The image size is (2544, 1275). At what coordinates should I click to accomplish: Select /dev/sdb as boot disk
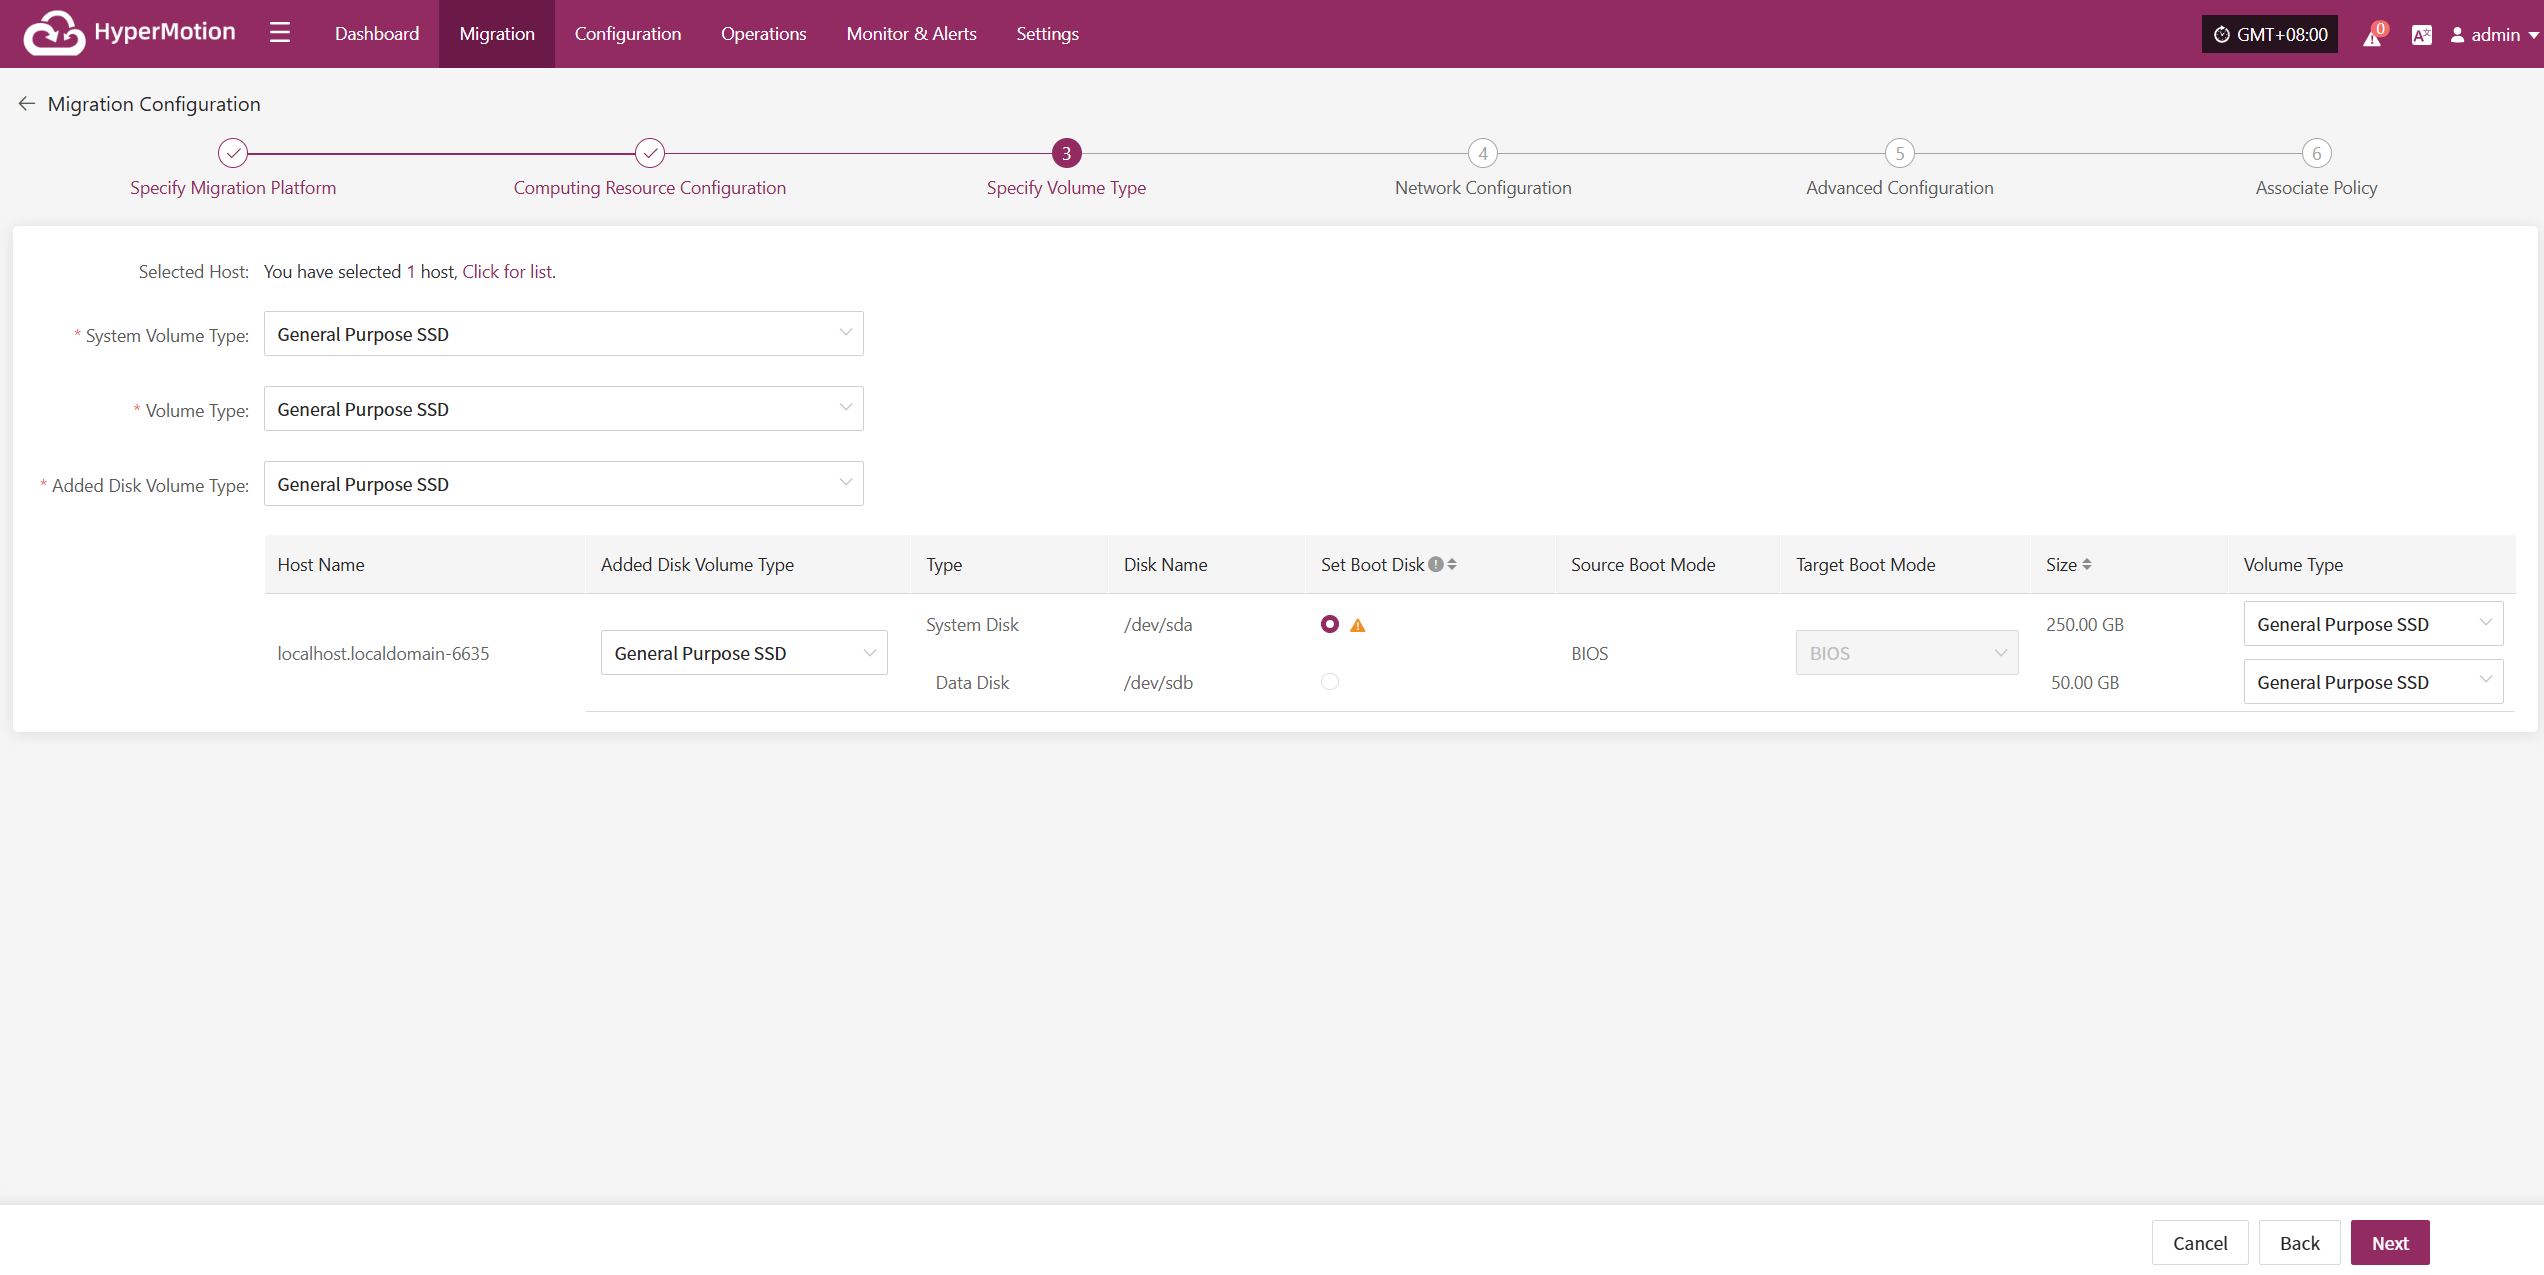(x=1330, y=682)
